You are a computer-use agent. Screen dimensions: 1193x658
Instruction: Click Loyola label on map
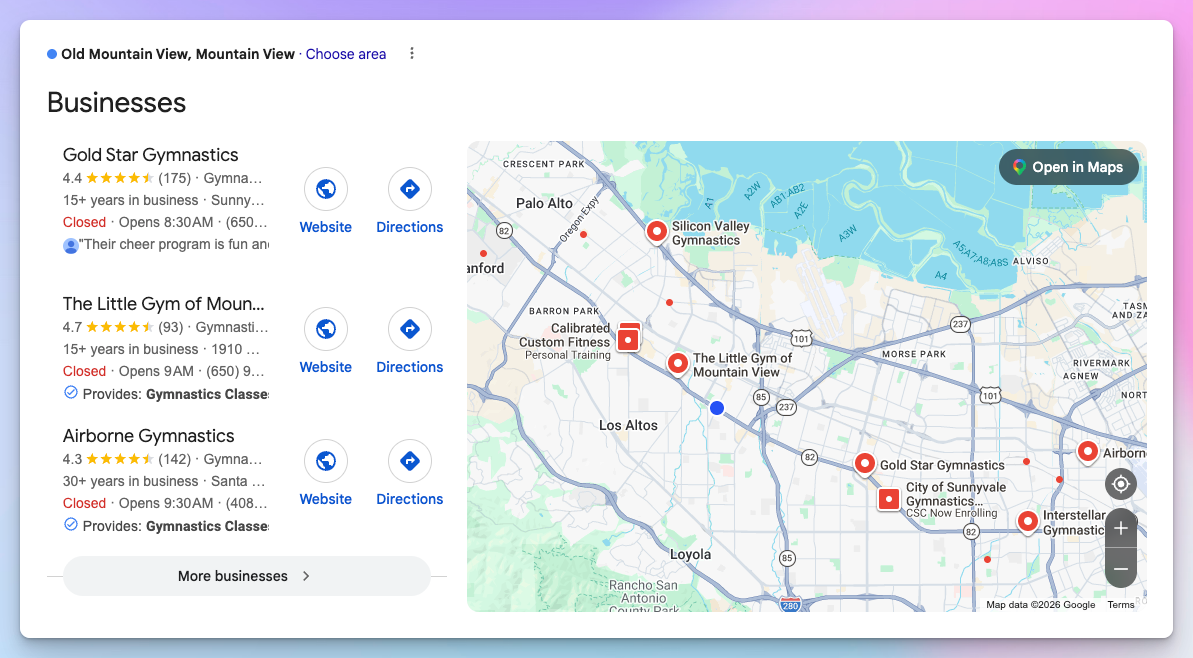click(690, 555)
